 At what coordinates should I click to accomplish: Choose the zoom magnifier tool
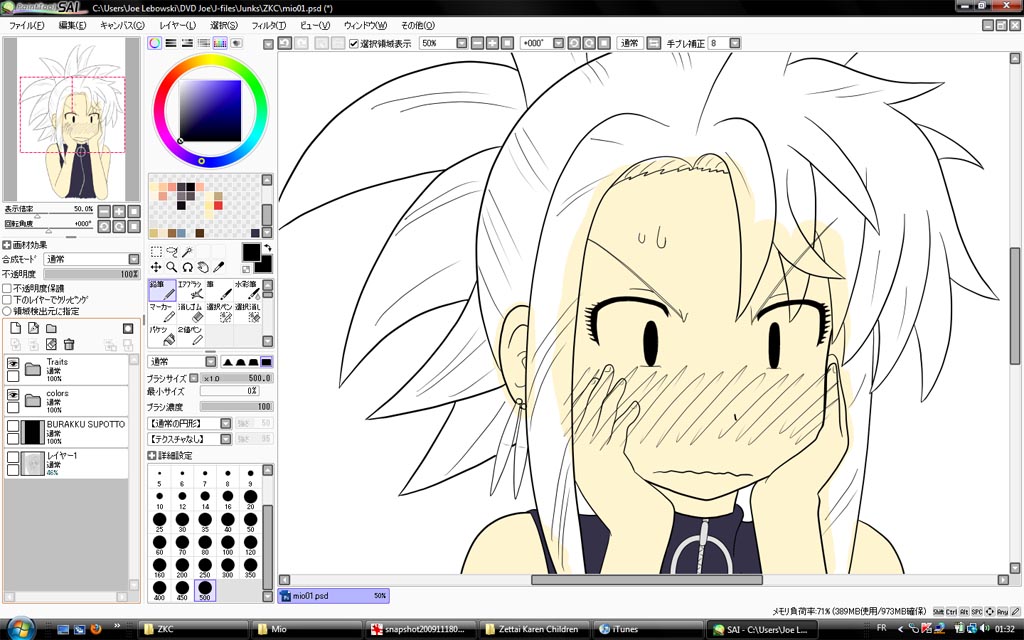coord(172,267)
